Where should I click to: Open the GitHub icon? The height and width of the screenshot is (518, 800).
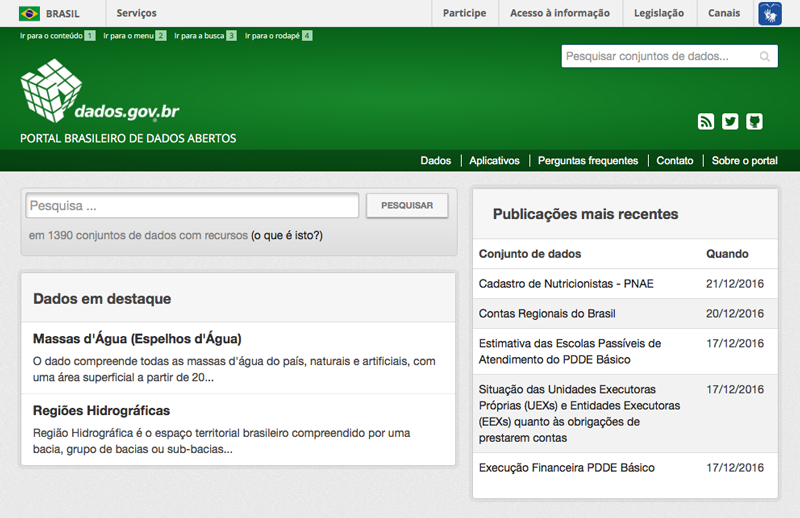755,121
